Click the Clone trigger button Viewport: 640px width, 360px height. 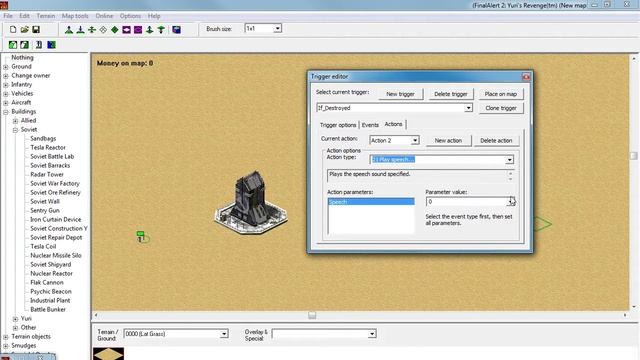pyautogui.click(x=501, y=108)
